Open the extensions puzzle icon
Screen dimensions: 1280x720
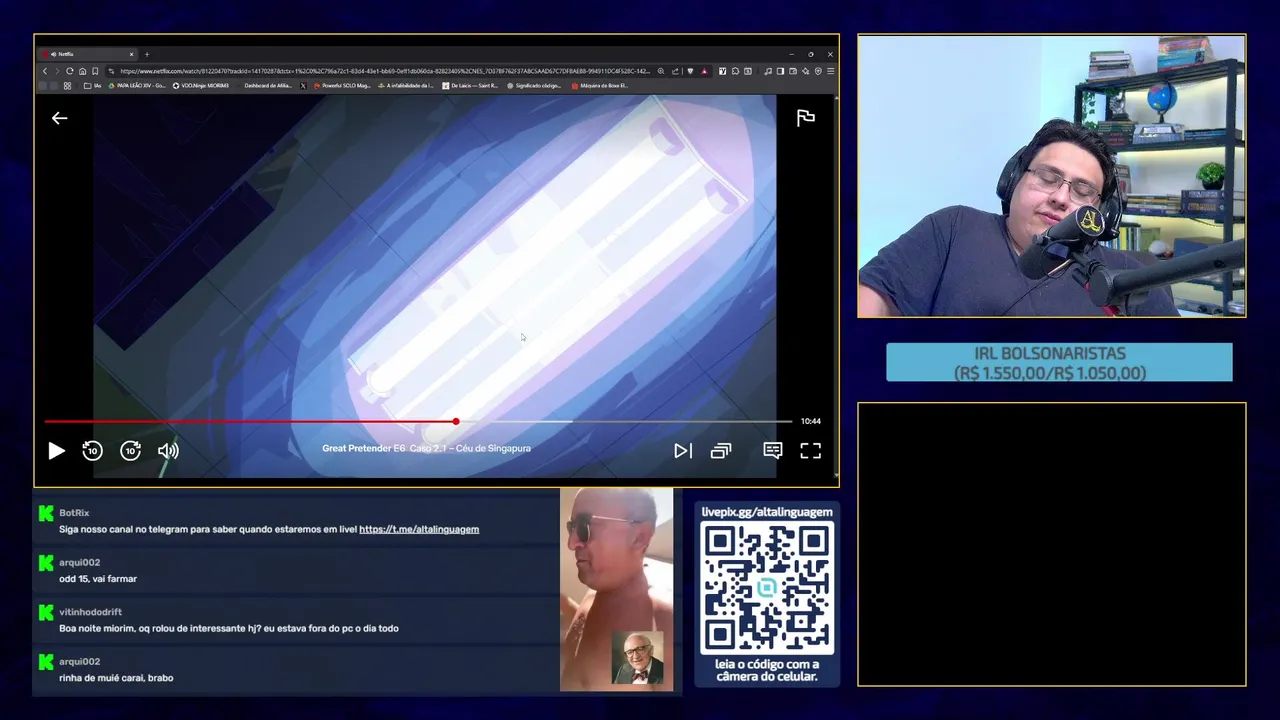pos(735,71)
